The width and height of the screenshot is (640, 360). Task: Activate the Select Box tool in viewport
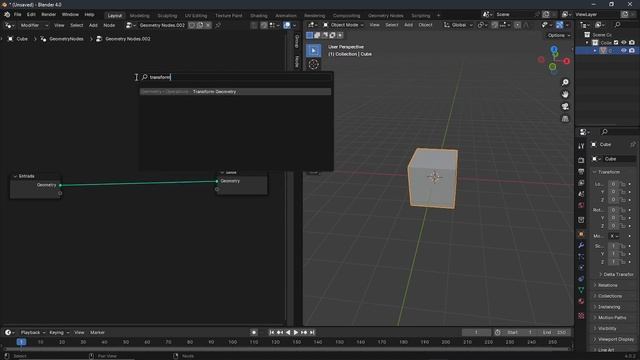tap(313, 51)
